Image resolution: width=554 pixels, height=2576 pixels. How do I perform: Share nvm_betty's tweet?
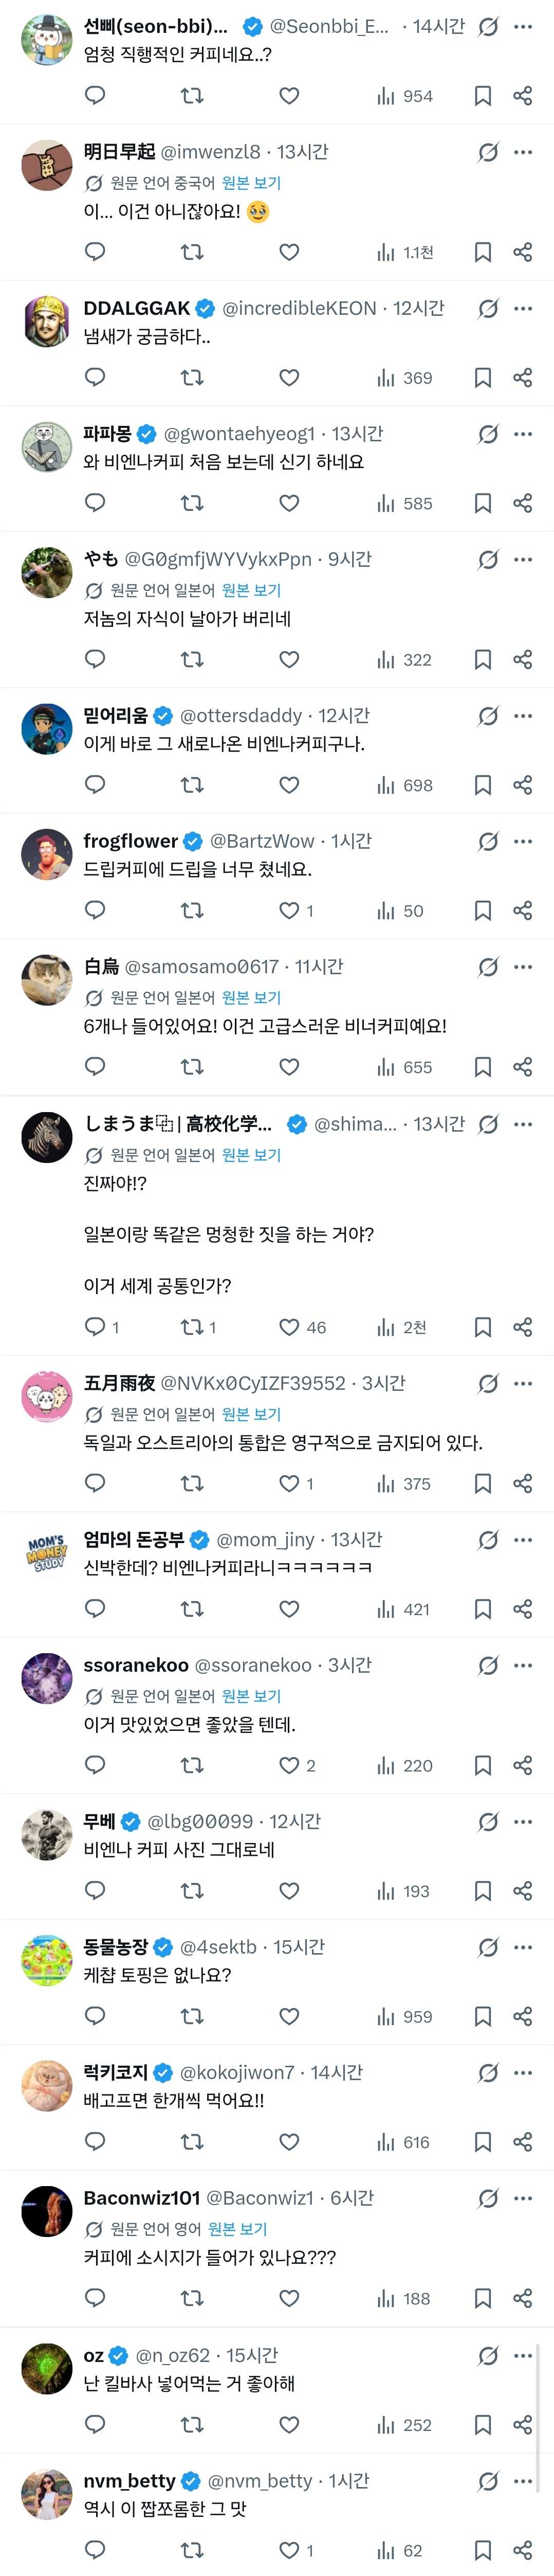click(522, 2551)
